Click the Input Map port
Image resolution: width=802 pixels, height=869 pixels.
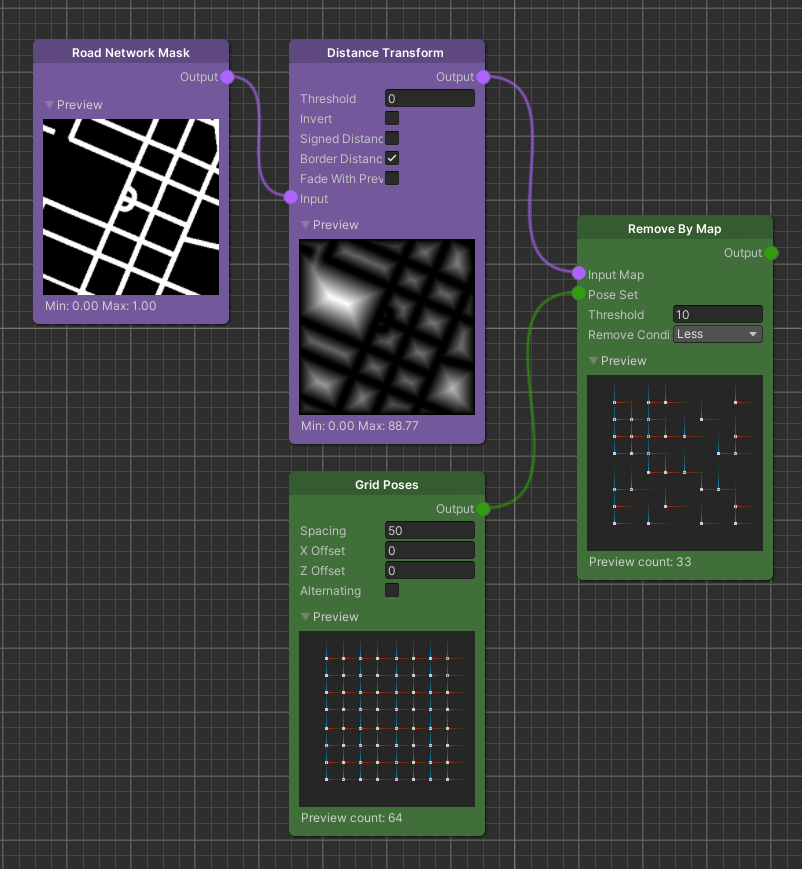coord(579,274)
